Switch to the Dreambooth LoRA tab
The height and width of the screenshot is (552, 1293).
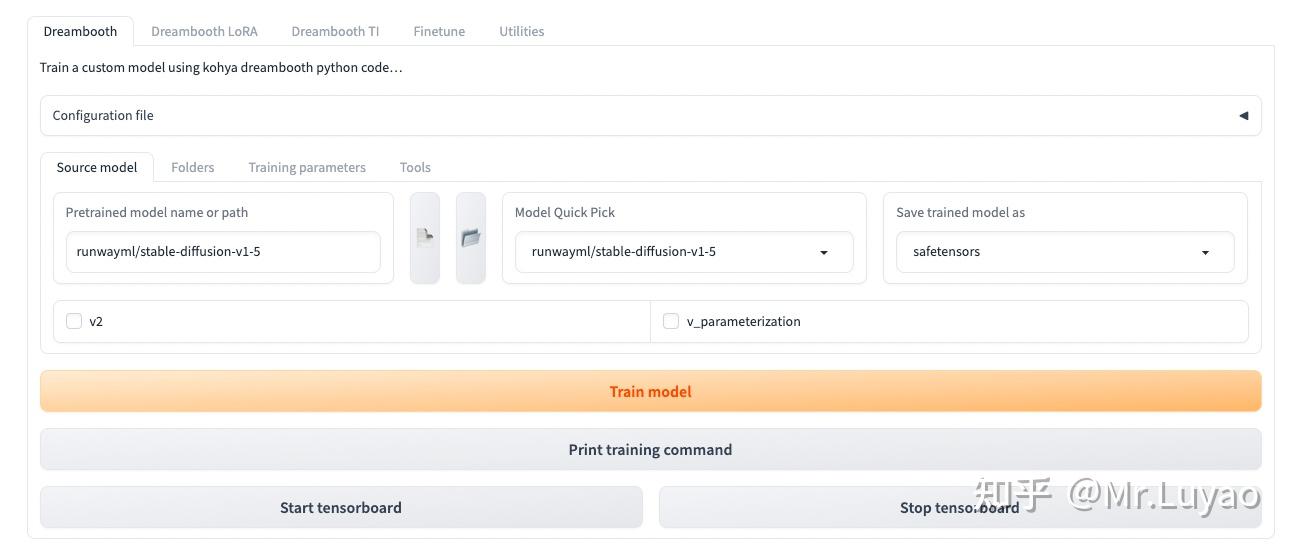pos(204,31)
